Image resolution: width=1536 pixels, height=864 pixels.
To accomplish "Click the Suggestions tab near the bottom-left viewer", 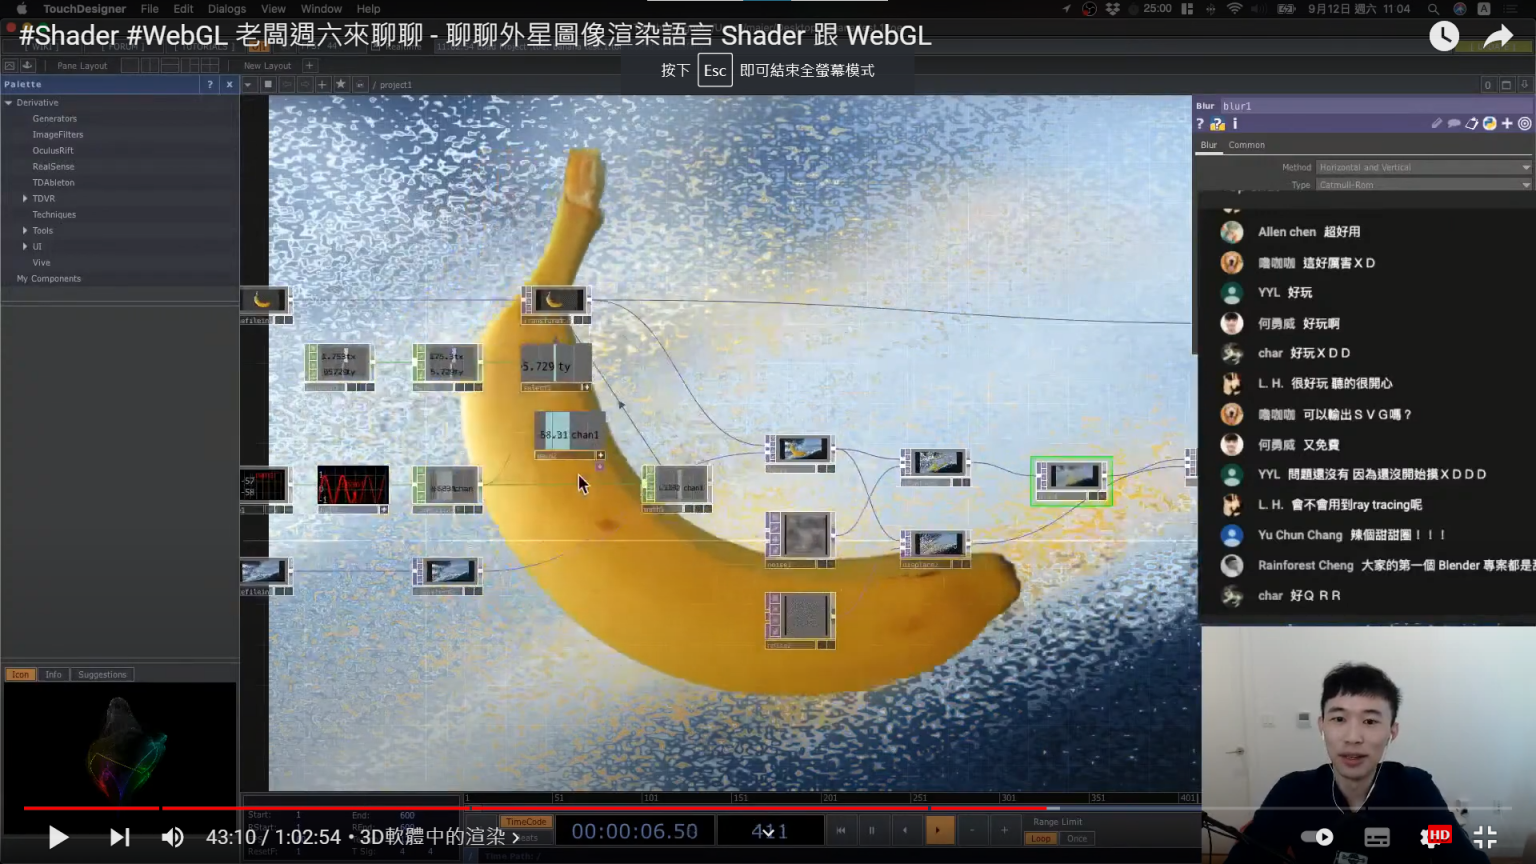I will coord(101,674).
